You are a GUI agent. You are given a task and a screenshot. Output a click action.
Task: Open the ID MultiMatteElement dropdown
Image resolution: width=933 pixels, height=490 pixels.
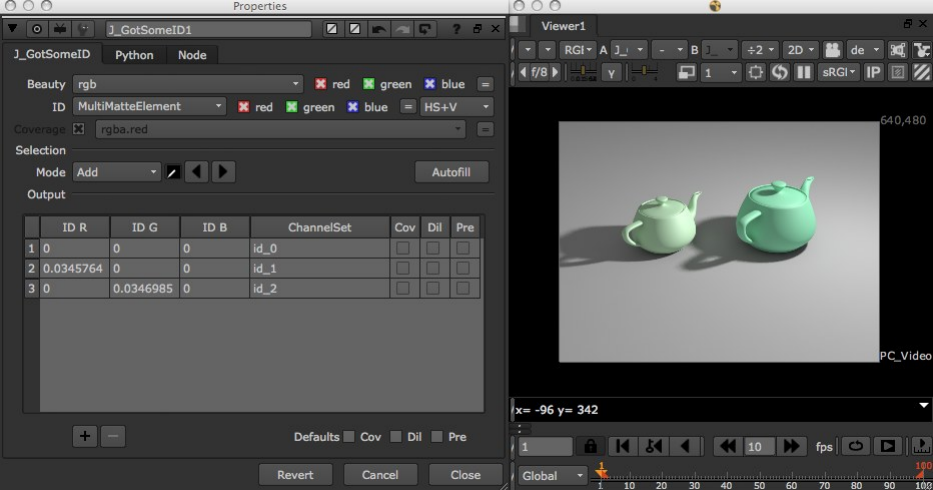(x=150, y=107)
